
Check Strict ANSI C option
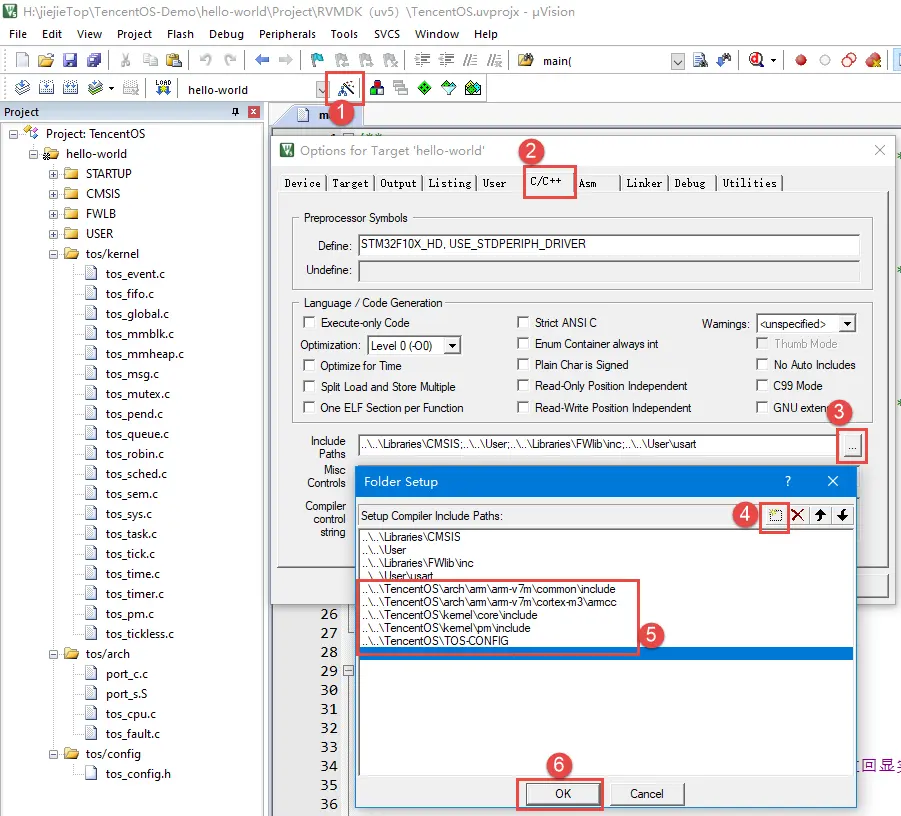click(x=523, y=322)
